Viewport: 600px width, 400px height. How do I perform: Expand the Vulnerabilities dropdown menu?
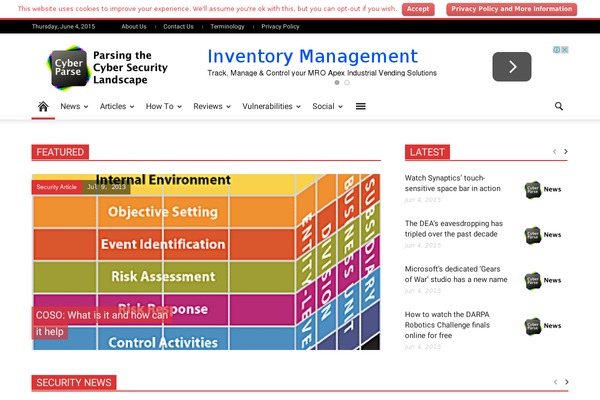(271, 106)
